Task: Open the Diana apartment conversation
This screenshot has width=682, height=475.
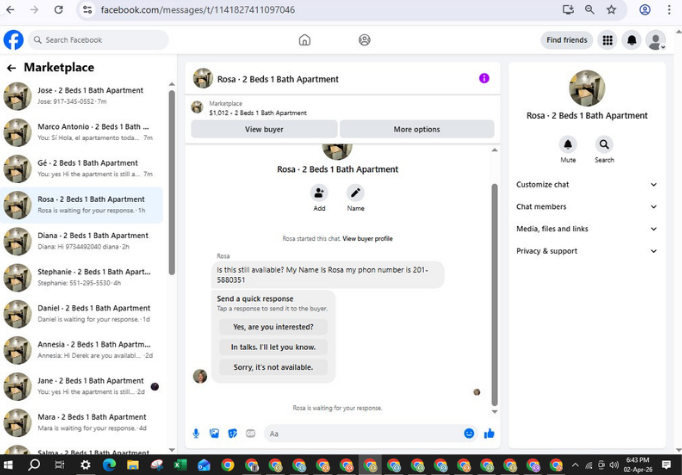Action: point(82,241)
